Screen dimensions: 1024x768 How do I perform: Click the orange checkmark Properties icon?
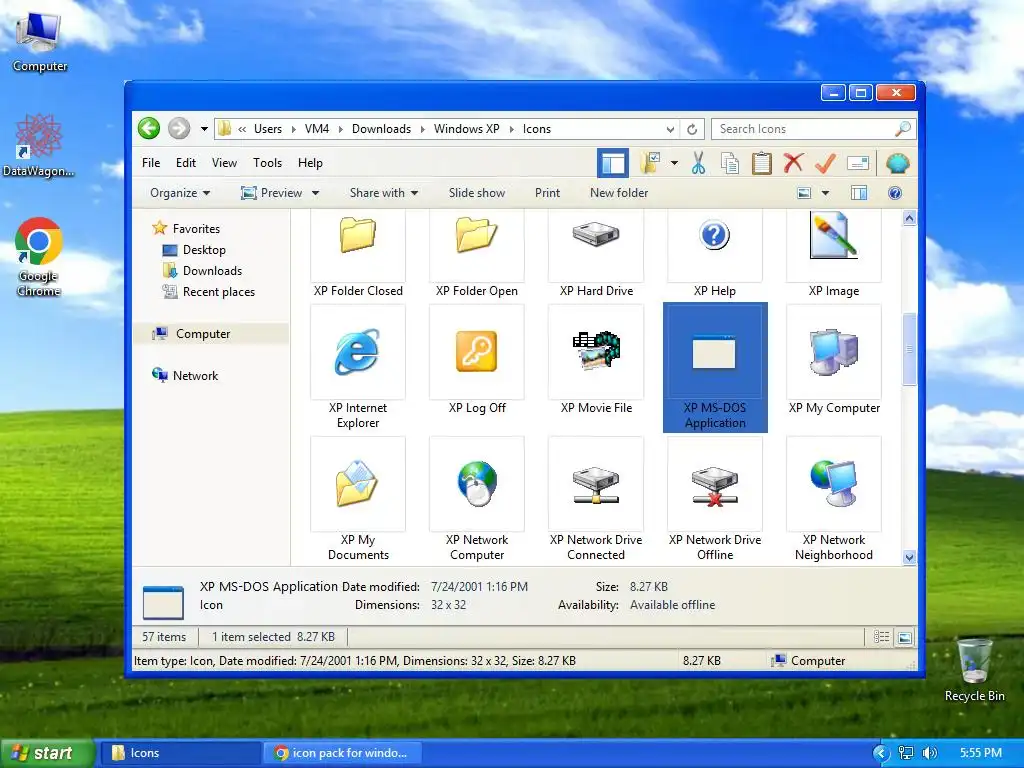point(825,163)
